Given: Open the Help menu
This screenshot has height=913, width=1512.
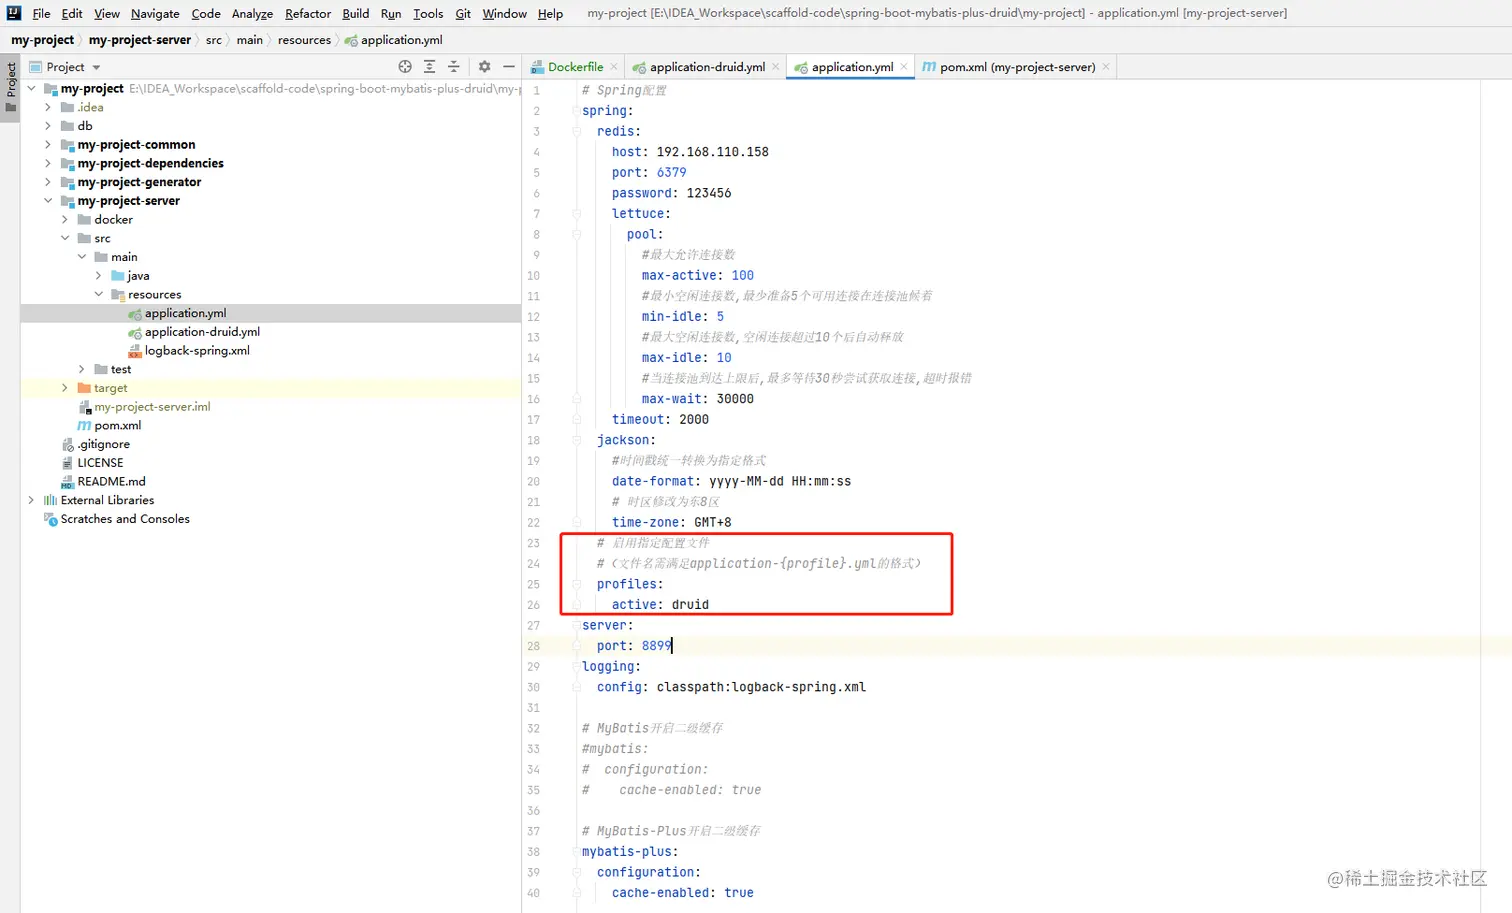Looking at the screenshot, I should (550, 13).
